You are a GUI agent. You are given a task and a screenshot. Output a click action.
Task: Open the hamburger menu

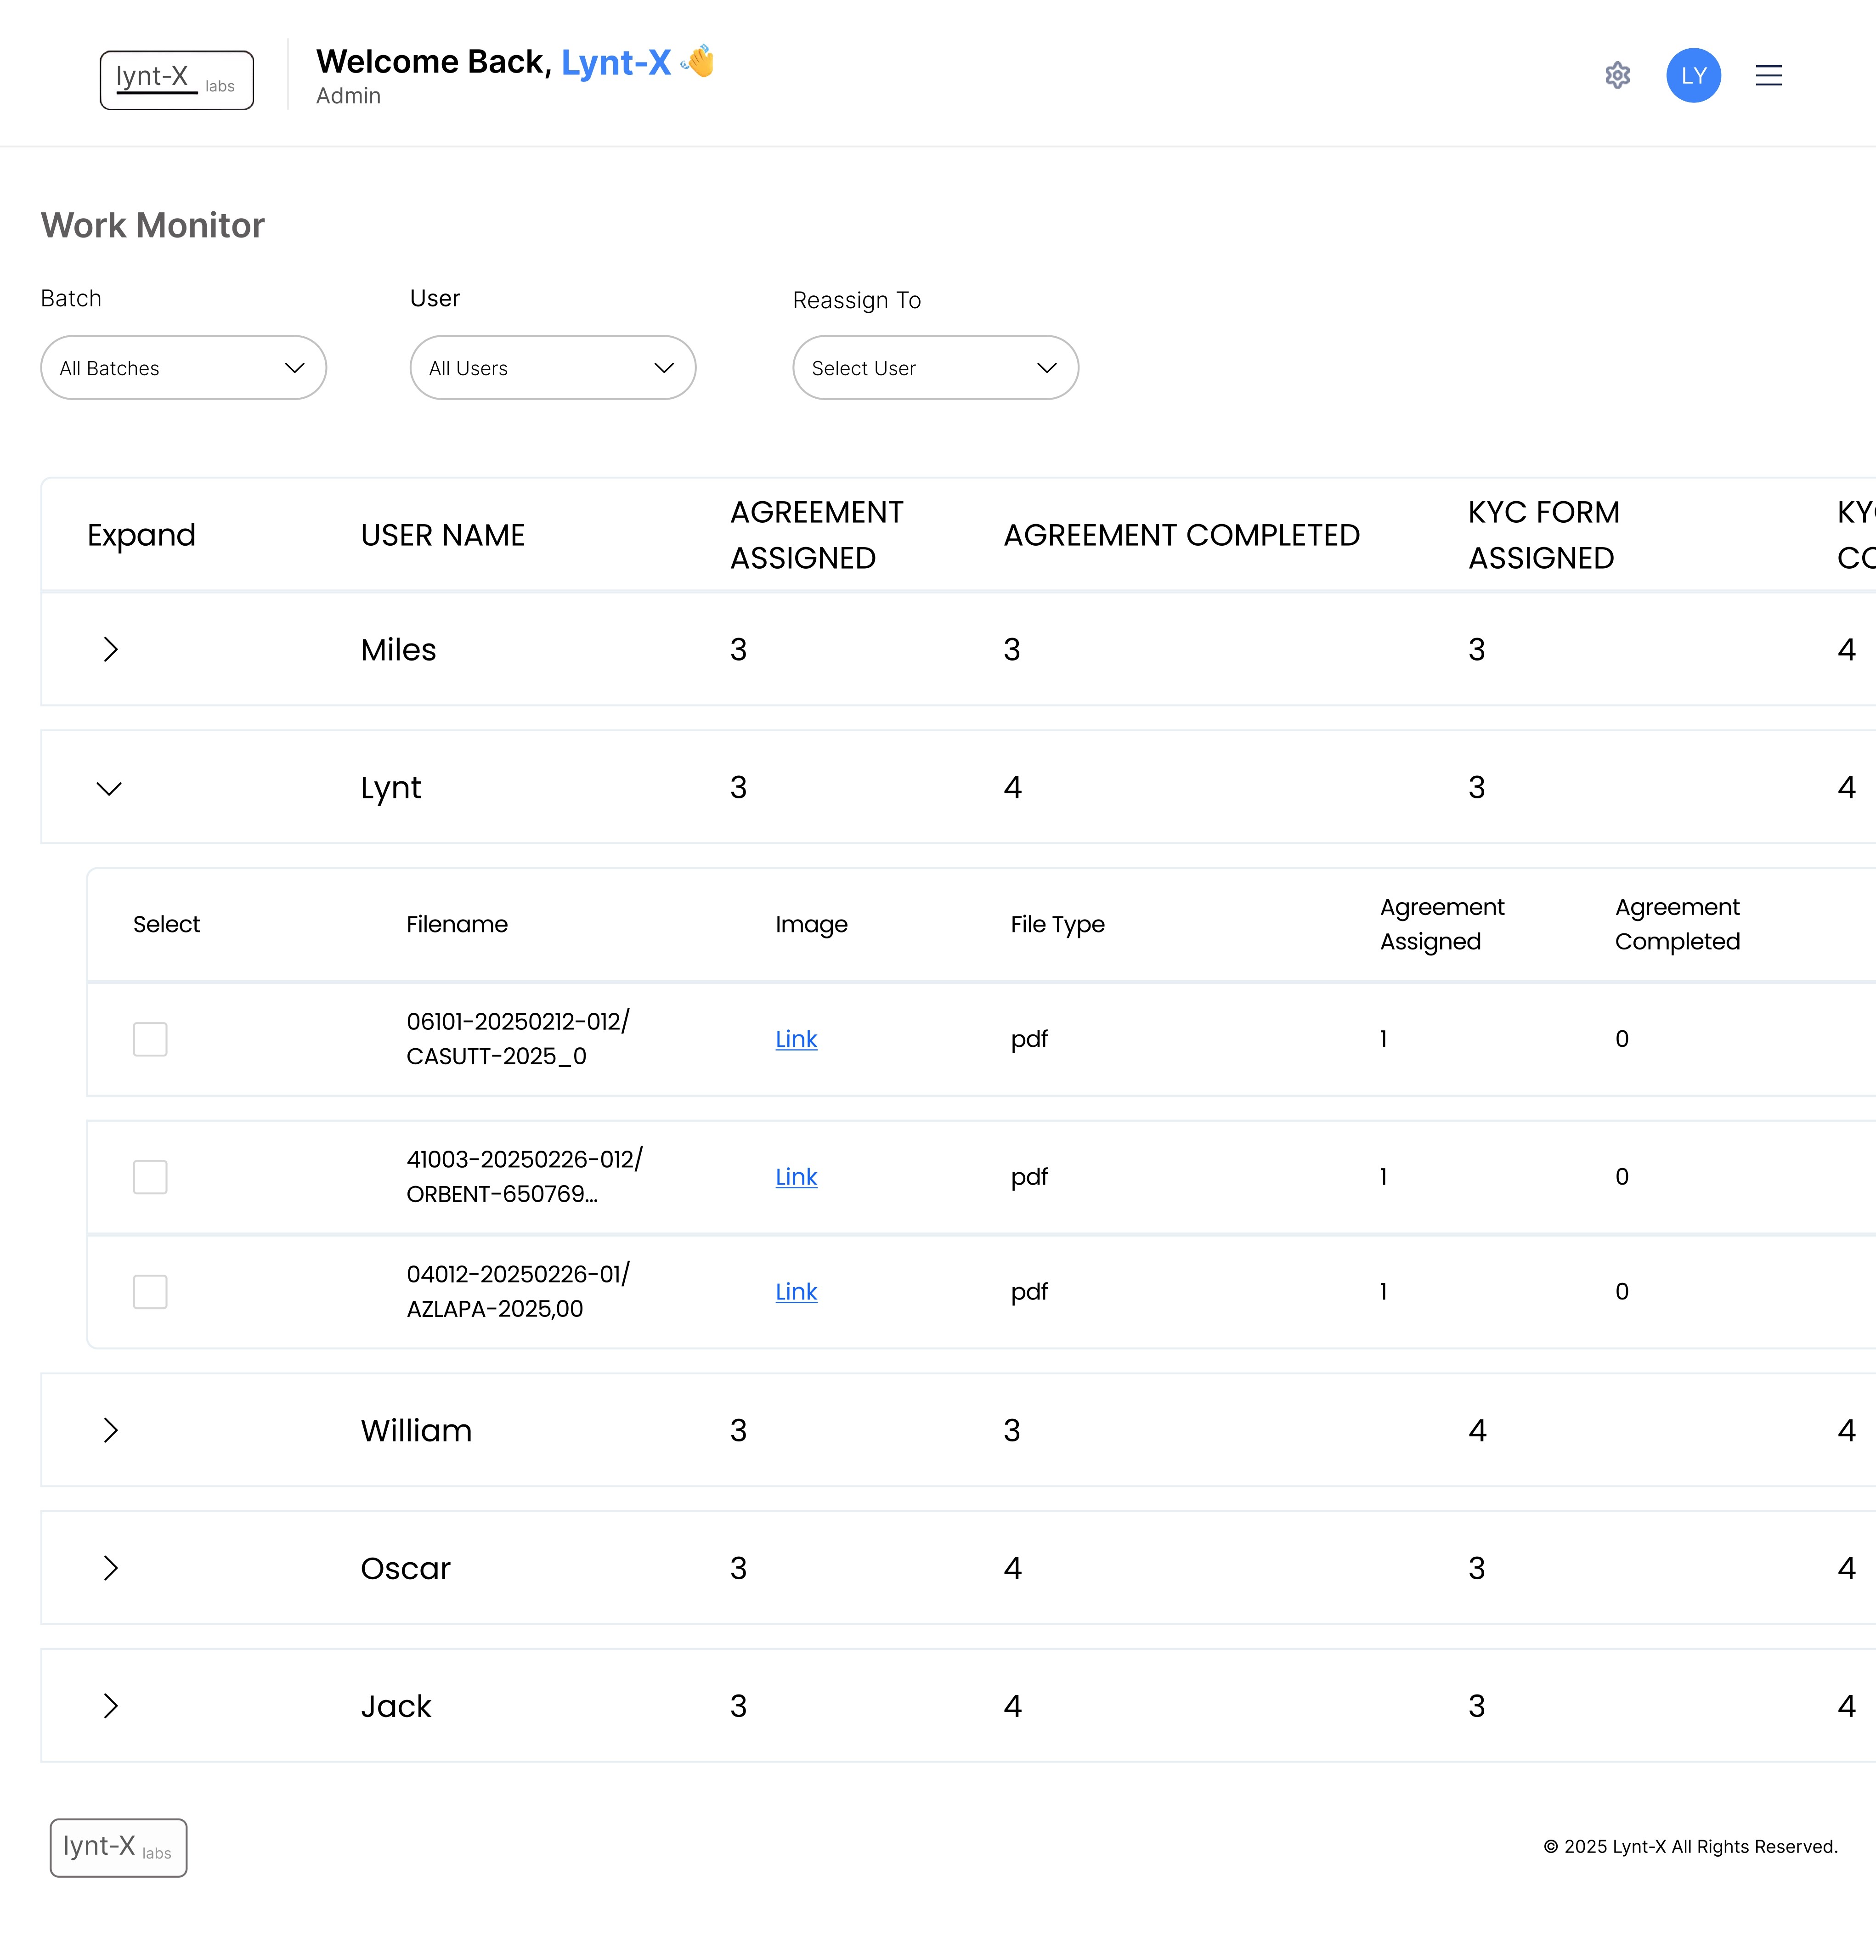point(1768,75)
